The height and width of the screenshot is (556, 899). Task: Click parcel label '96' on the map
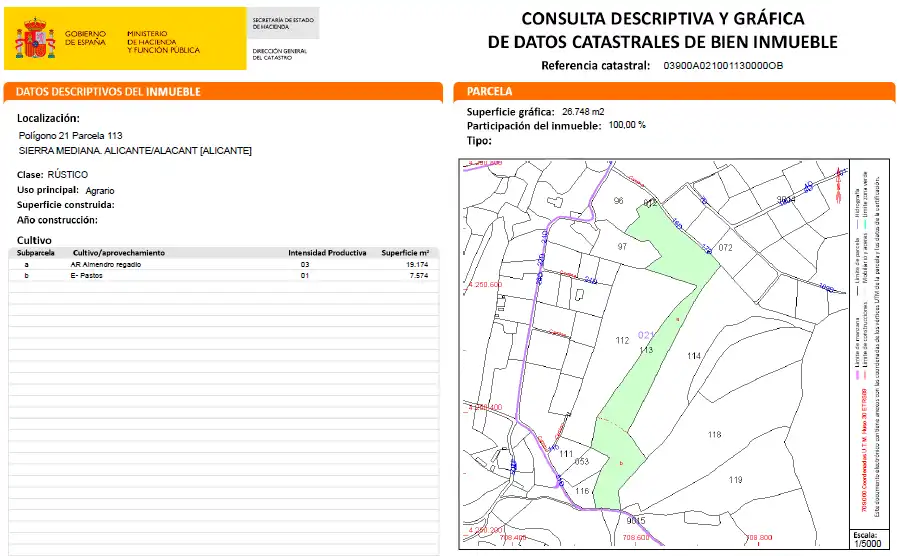(x=619, y=201)
